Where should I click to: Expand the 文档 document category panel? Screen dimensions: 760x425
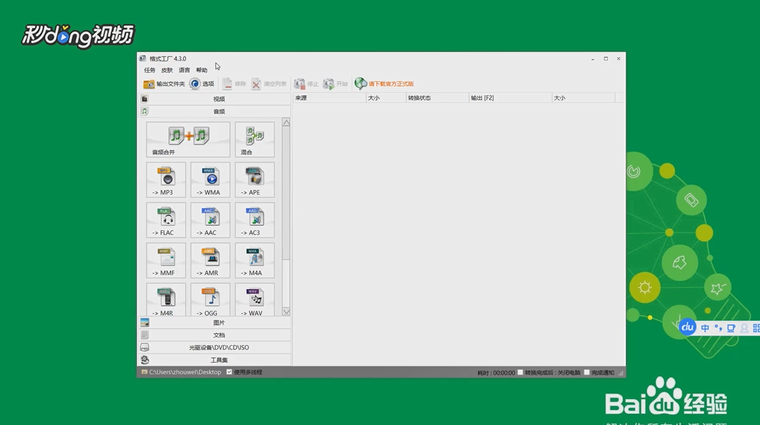click(x=215, y=335)
